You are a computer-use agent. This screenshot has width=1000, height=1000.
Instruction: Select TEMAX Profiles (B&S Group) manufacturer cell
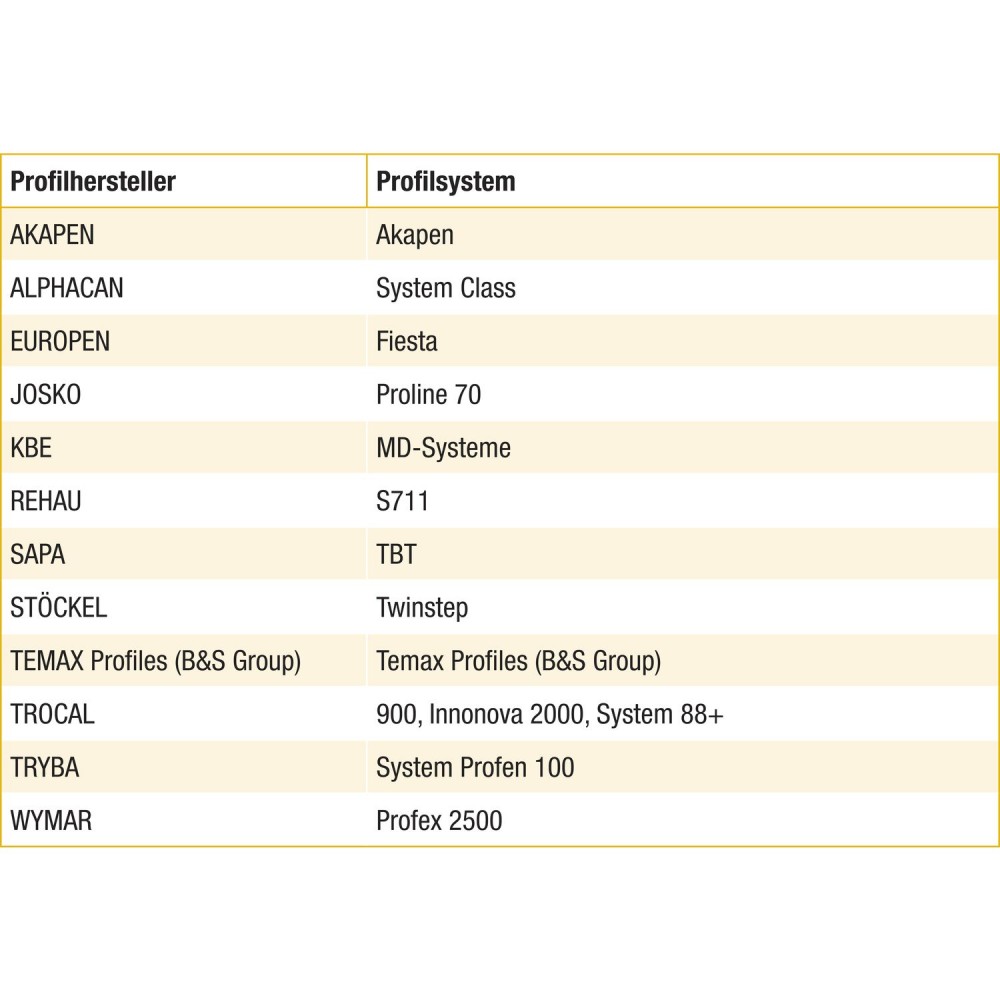click(155, 661)
